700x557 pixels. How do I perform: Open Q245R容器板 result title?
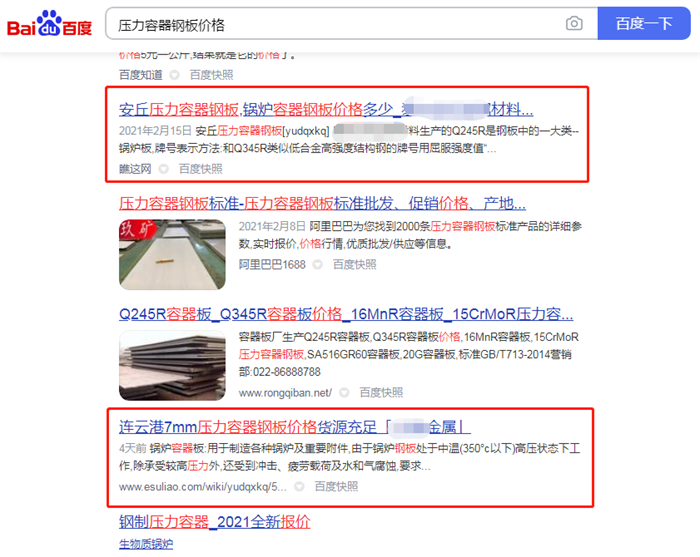click(x=346, y=314)
